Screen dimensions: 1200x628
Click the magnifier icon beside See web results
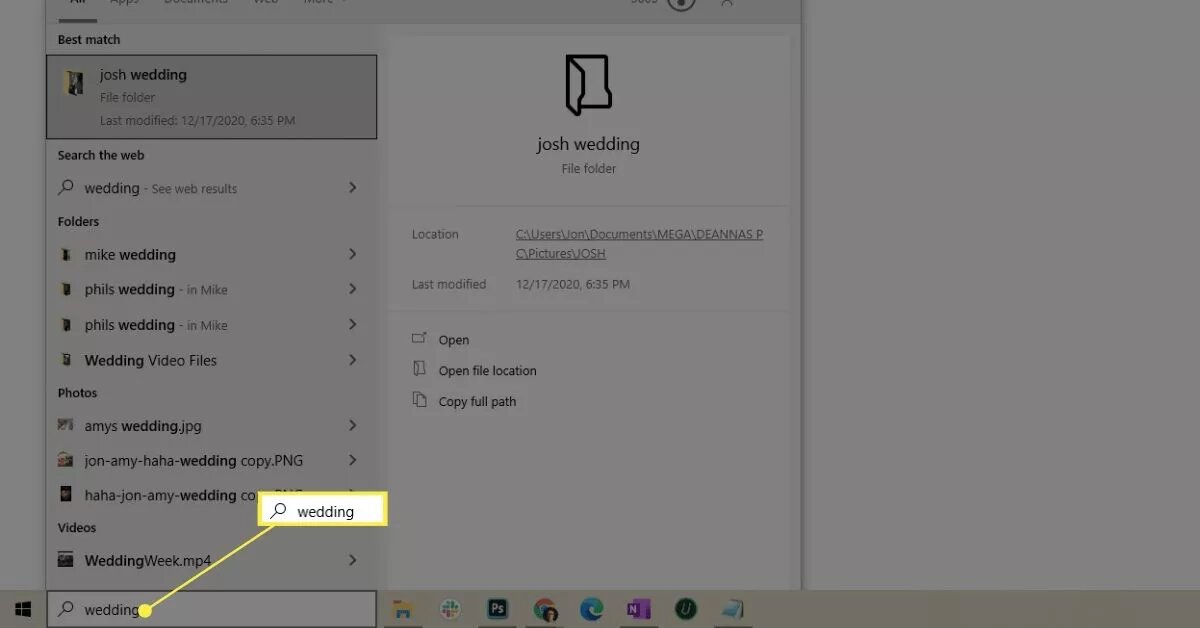(66, 187)
